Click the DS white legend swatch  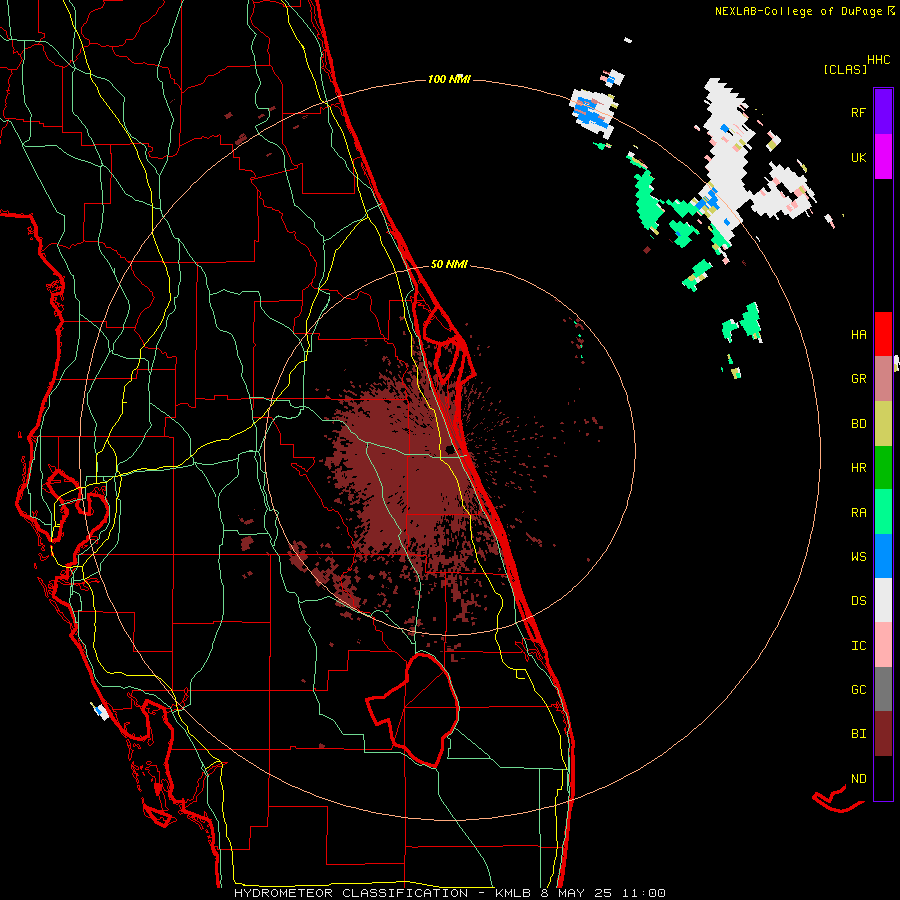tap(883, 600)
